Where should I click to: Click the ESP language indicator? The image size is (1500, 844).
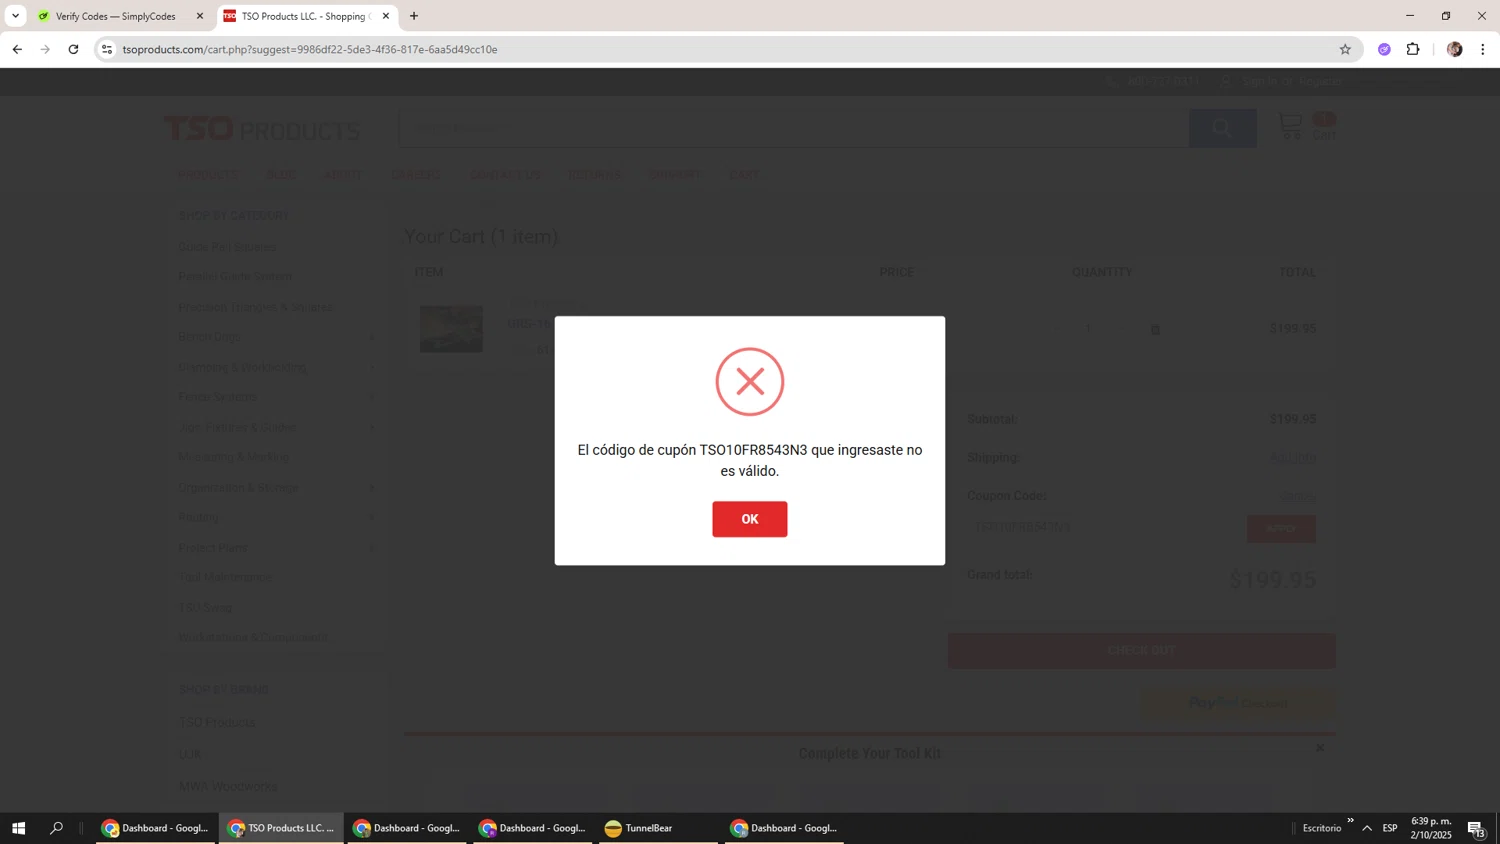point(1390,828)
